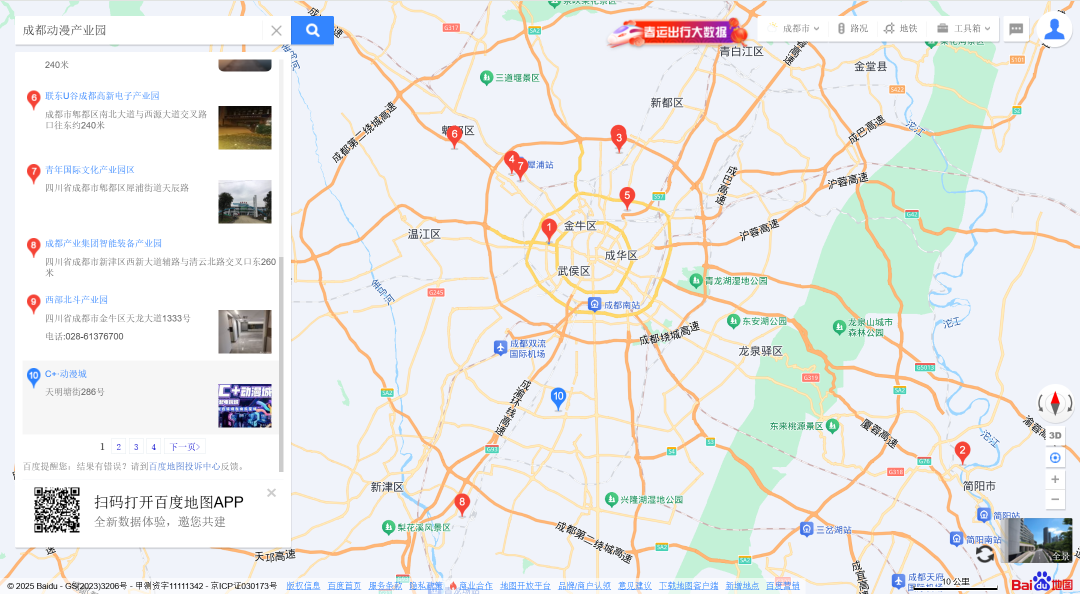Open the 西部北斗产业园 result
The image size is (1080, 594).
(76, 300)
